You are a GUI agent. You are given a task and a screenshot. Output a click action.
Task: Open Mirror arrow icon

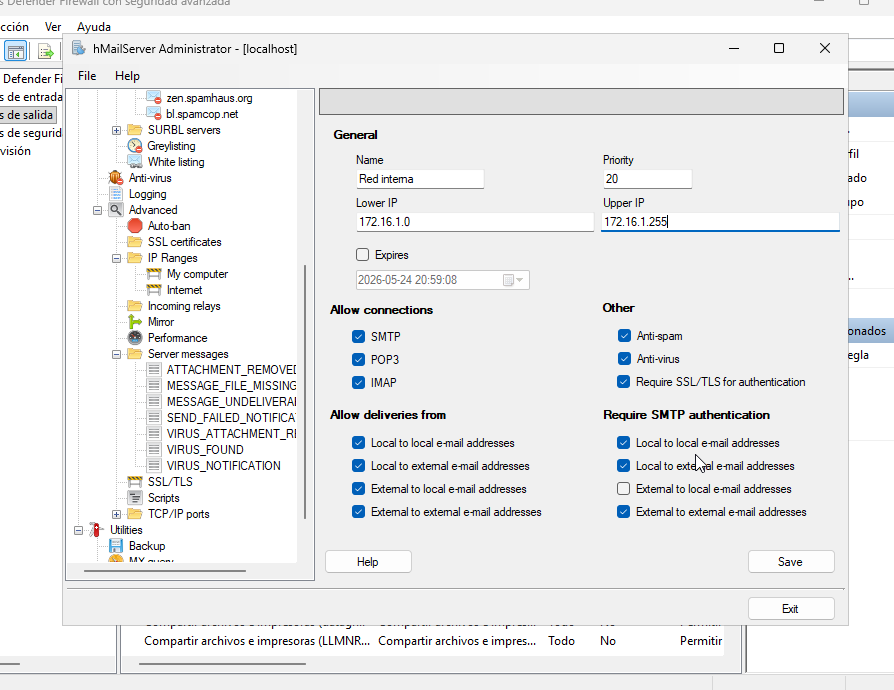[x=135, y=322]
